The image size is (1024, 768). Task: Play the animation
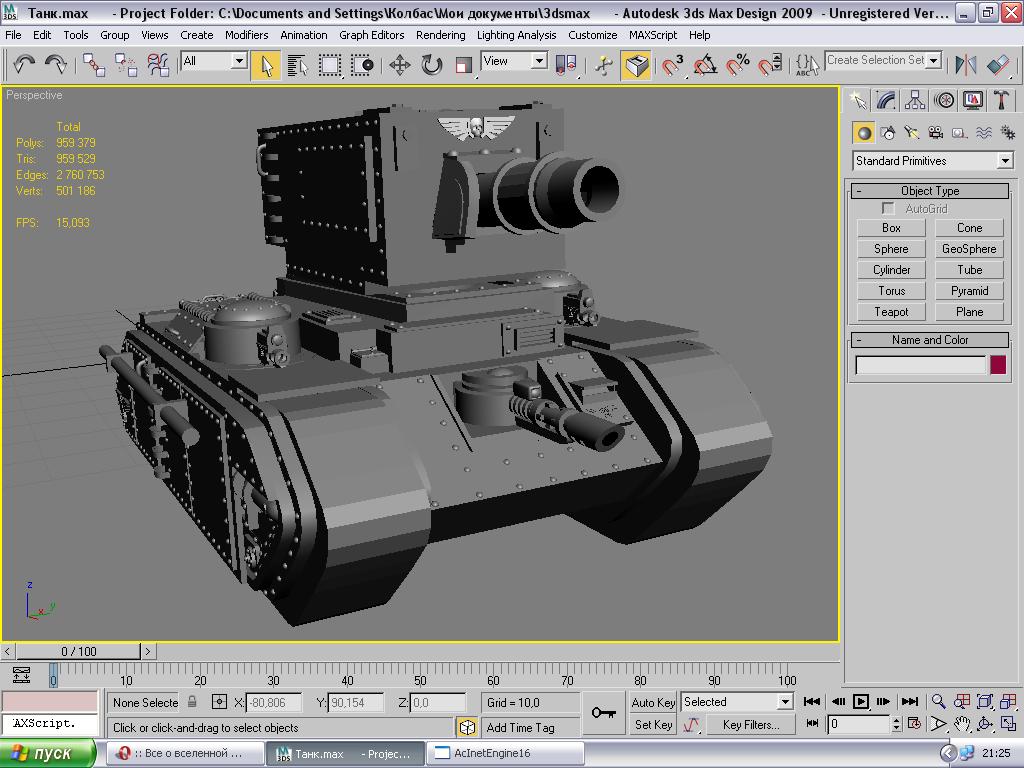[x=861, y=701]
